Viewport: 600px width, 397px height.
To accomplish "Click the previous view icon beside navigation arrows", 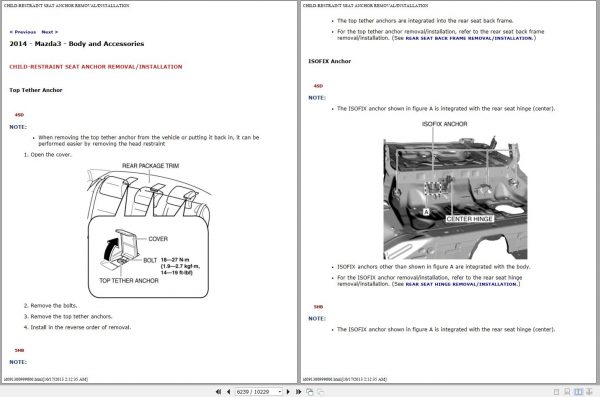I will pyautogui.click(x=310, y=392).
